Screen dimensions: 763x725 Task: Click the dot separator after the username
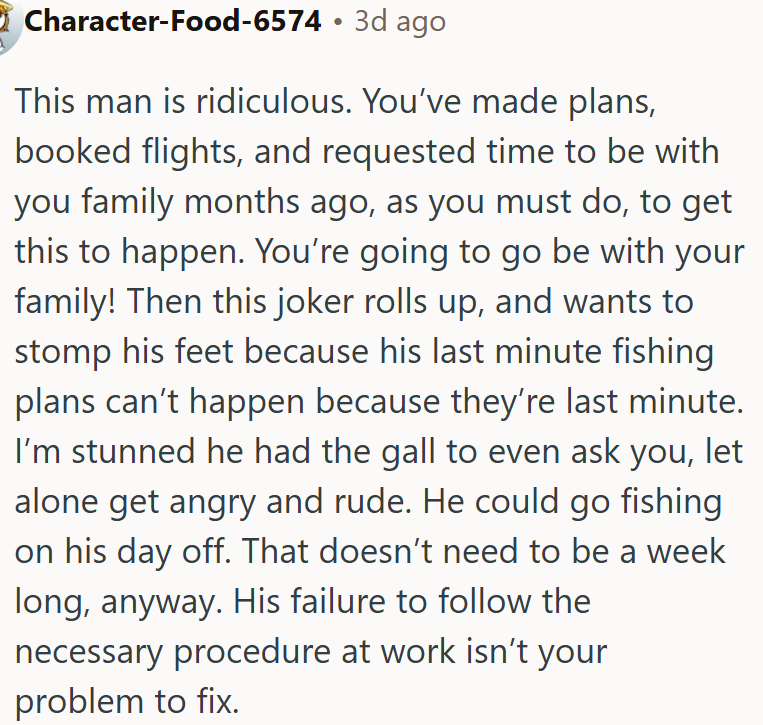(338, 22)
